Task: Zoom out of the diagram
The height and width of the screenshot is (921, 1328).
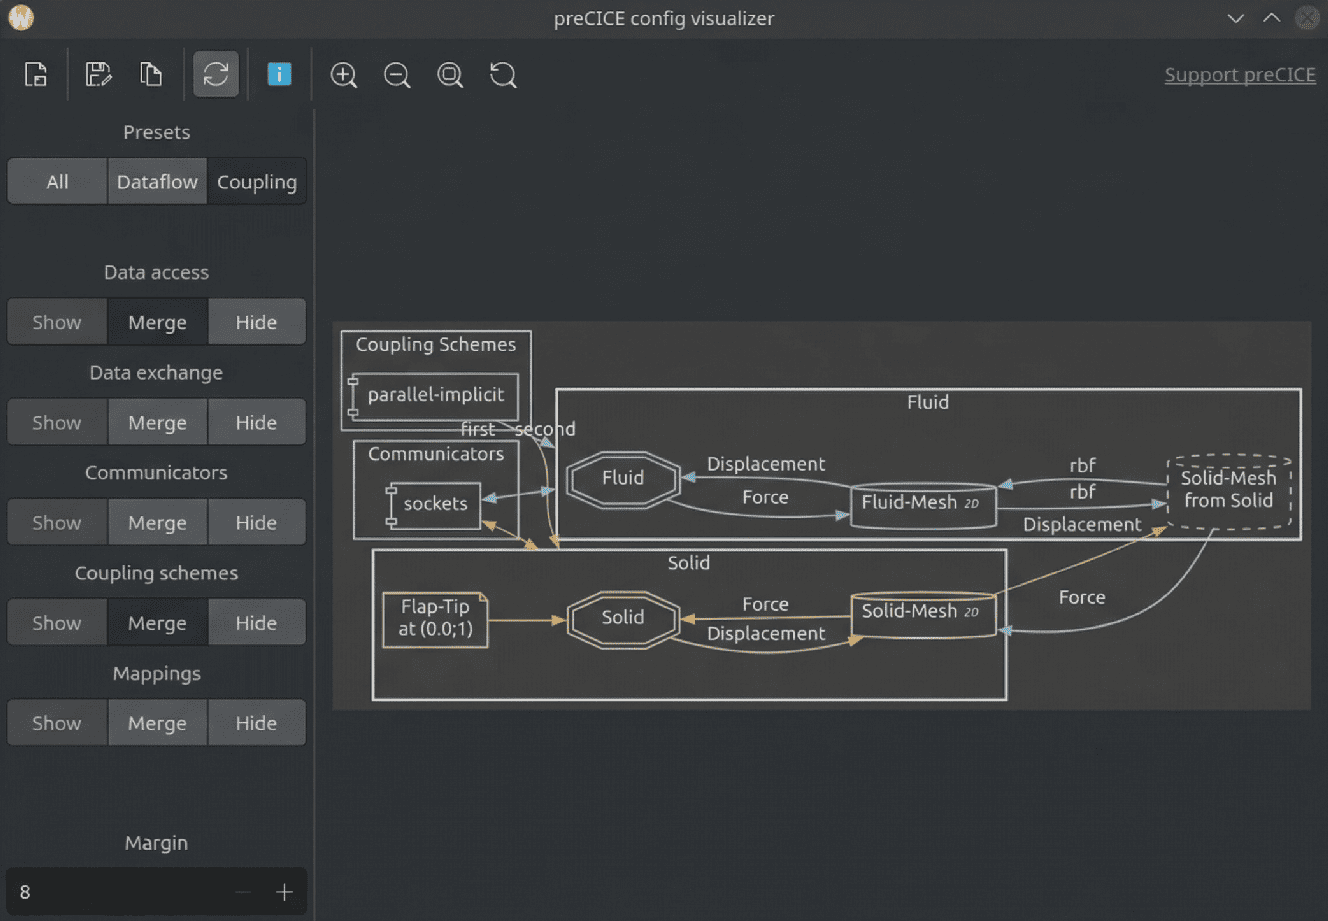Action: 397,74
